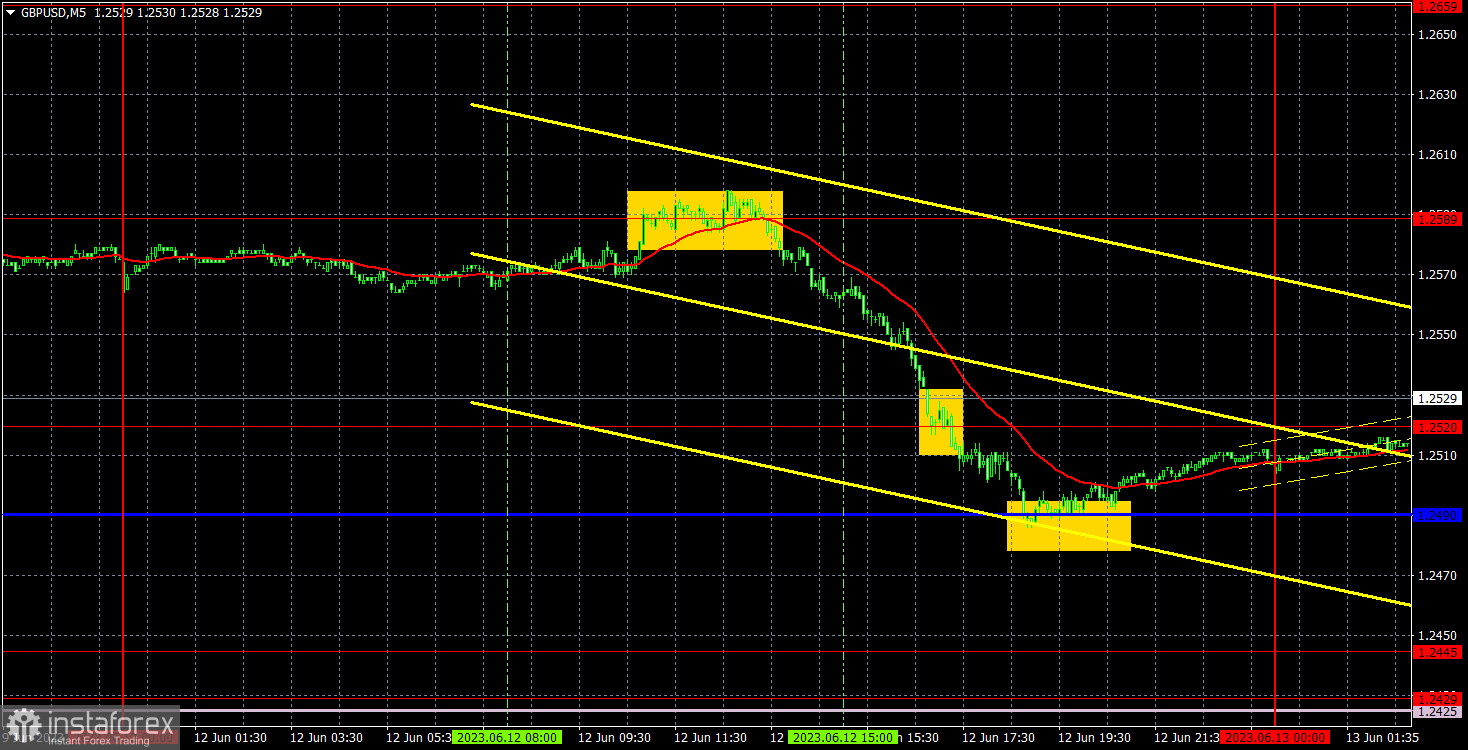Screen dimensions: 1468x750
Task: Click the 1.2470 price axis label
Action: pyautogui.click(x=1436, y=575)
